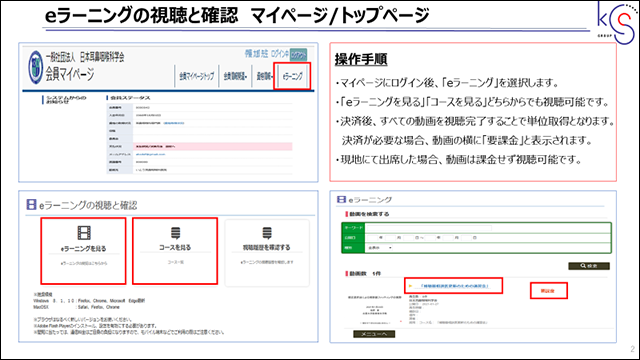Viewport: 640px width, 360px height.
Task: Click the MacOSX supported browsers line
Action: 76,307
